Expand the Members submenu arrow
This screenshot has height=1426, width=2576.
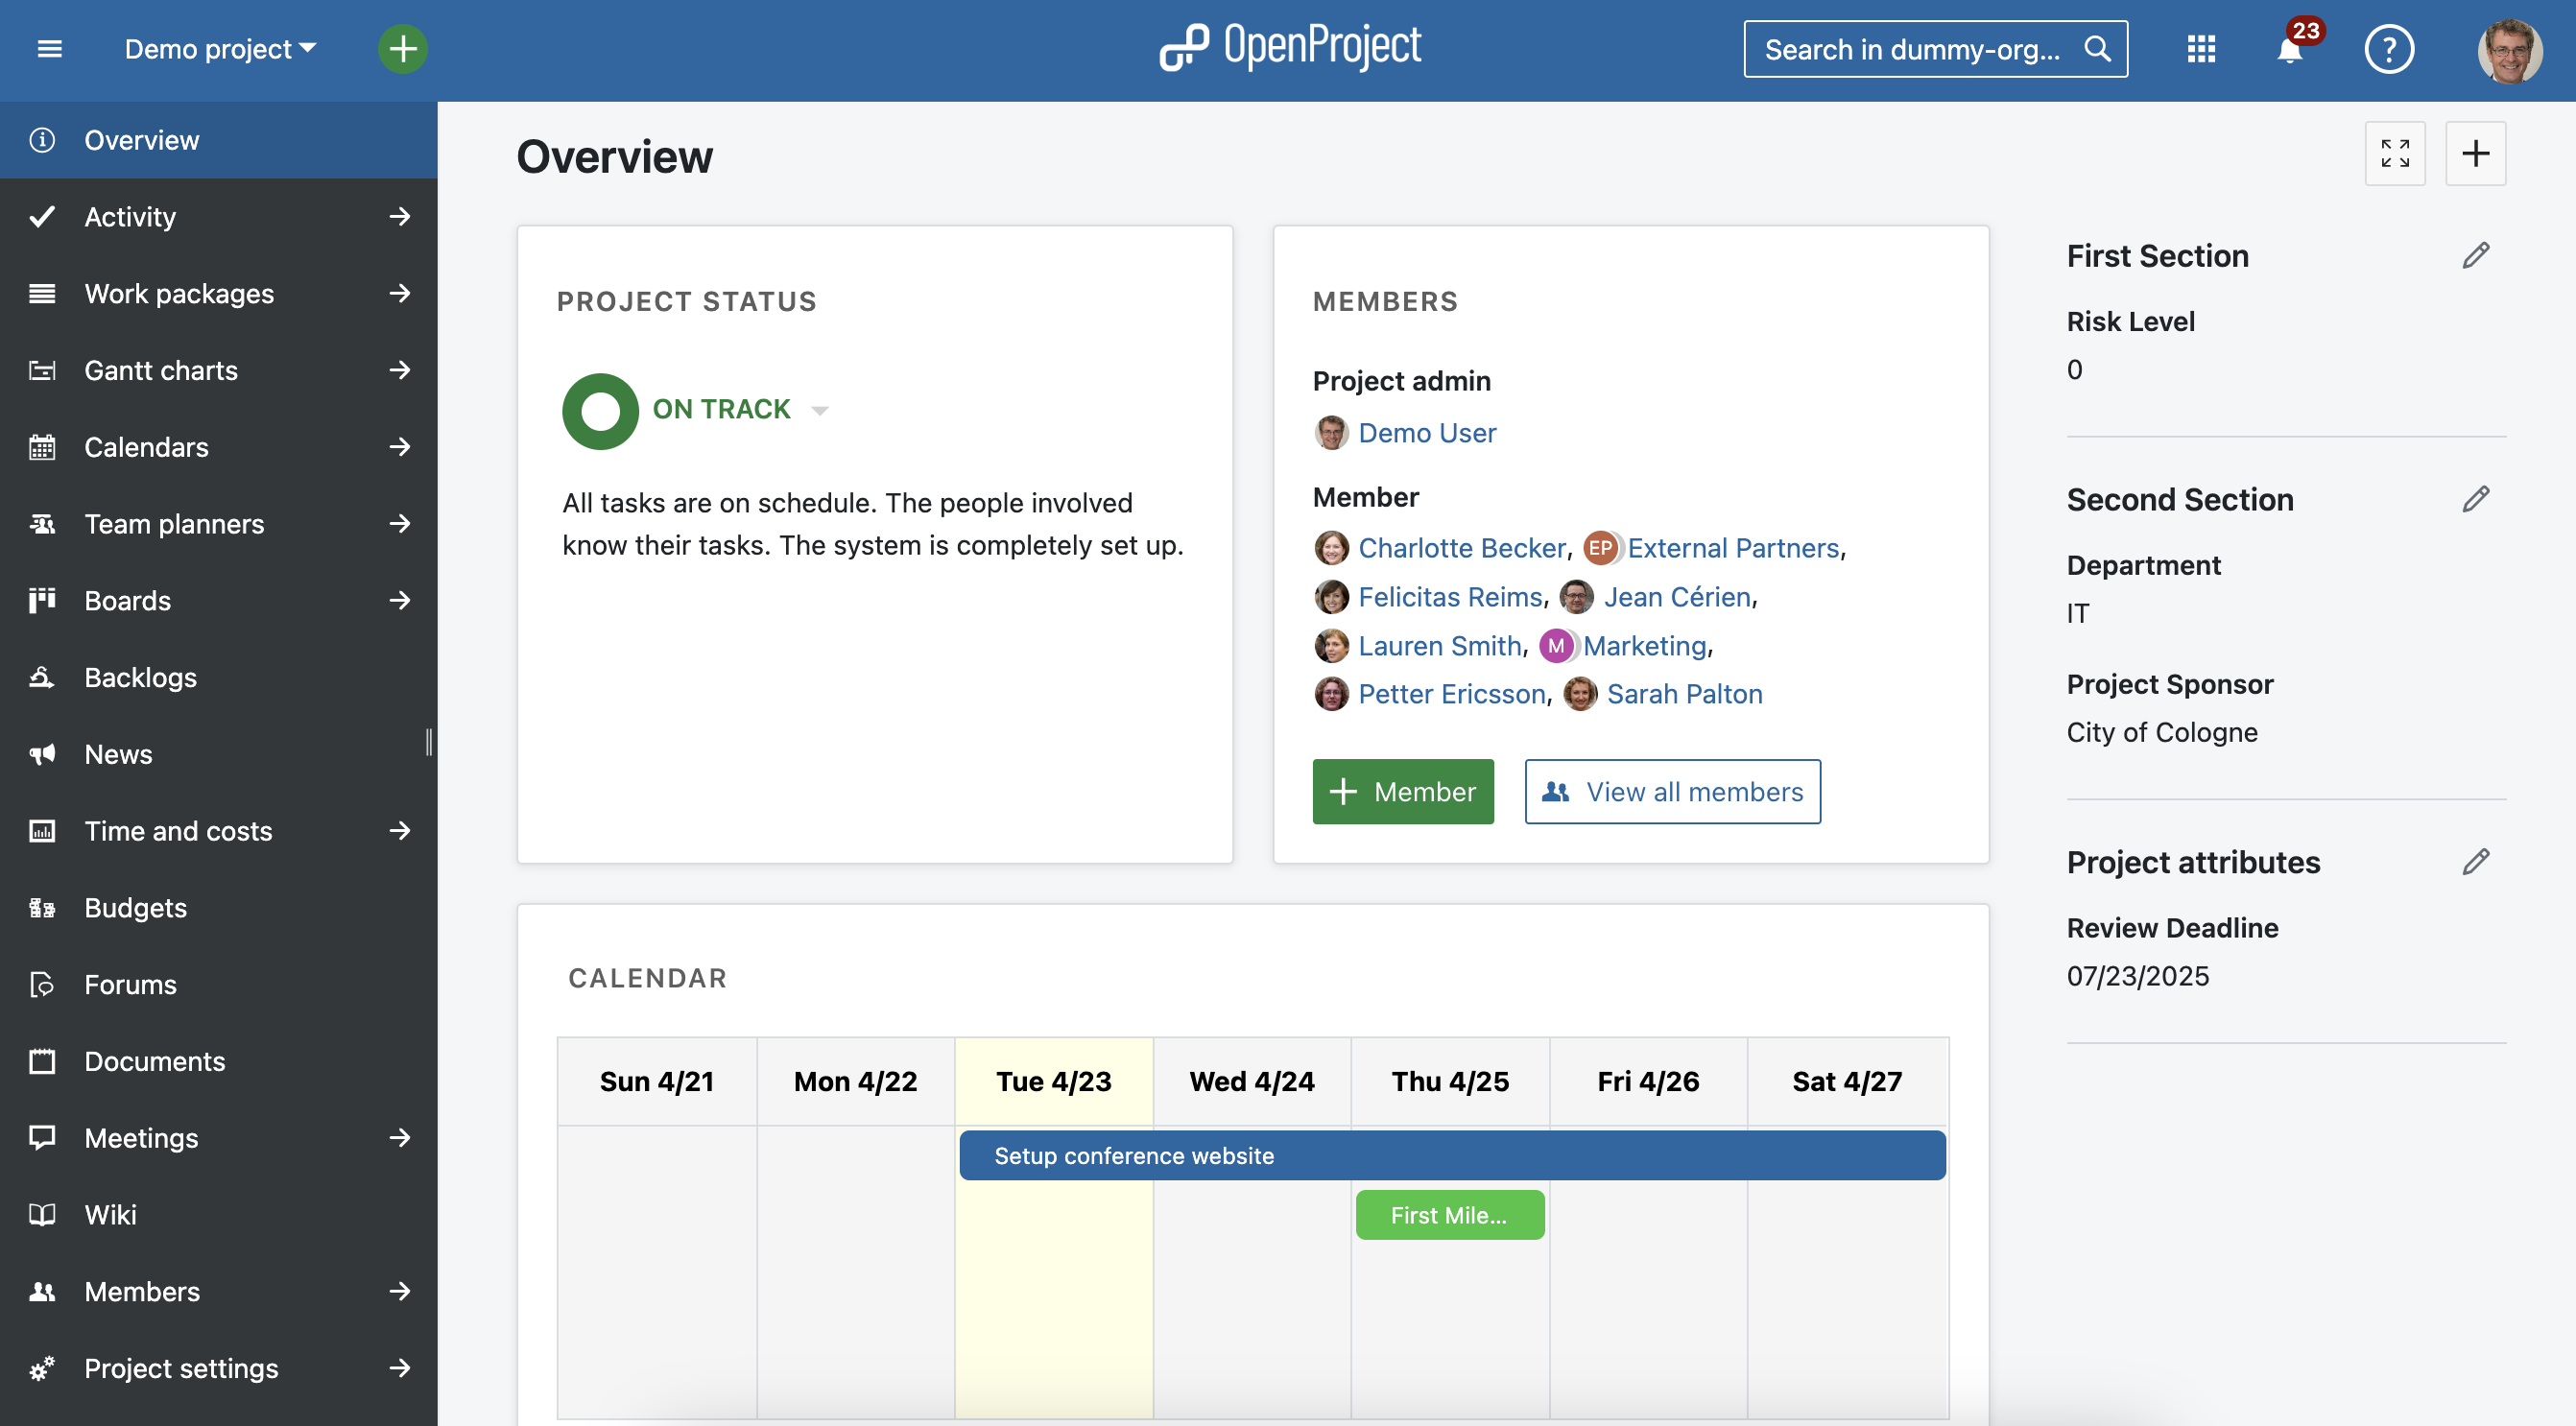(400, 1292)
